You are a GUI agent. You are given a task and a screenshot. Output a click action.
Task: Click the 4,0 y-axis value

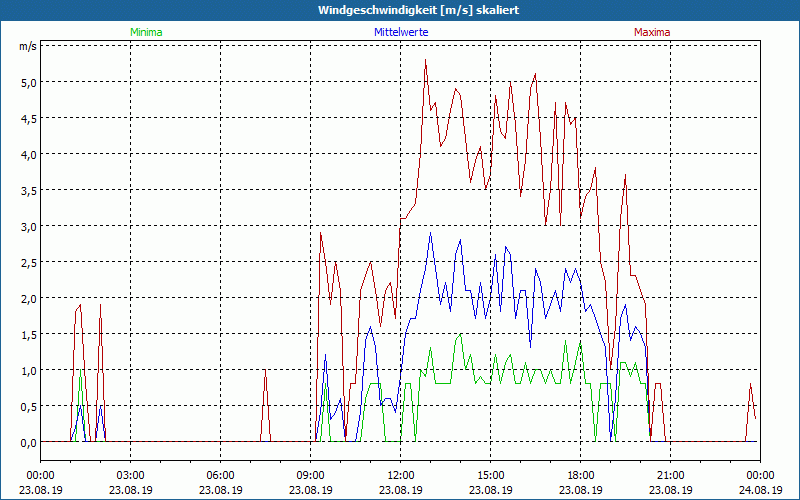(x=29, y=155)
